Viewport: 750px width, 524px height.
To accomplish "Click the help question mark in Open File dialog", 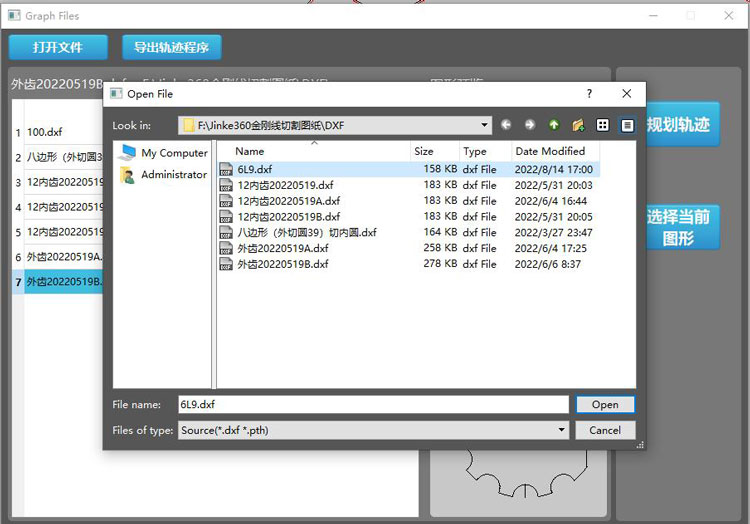I will tap(589, 94).
